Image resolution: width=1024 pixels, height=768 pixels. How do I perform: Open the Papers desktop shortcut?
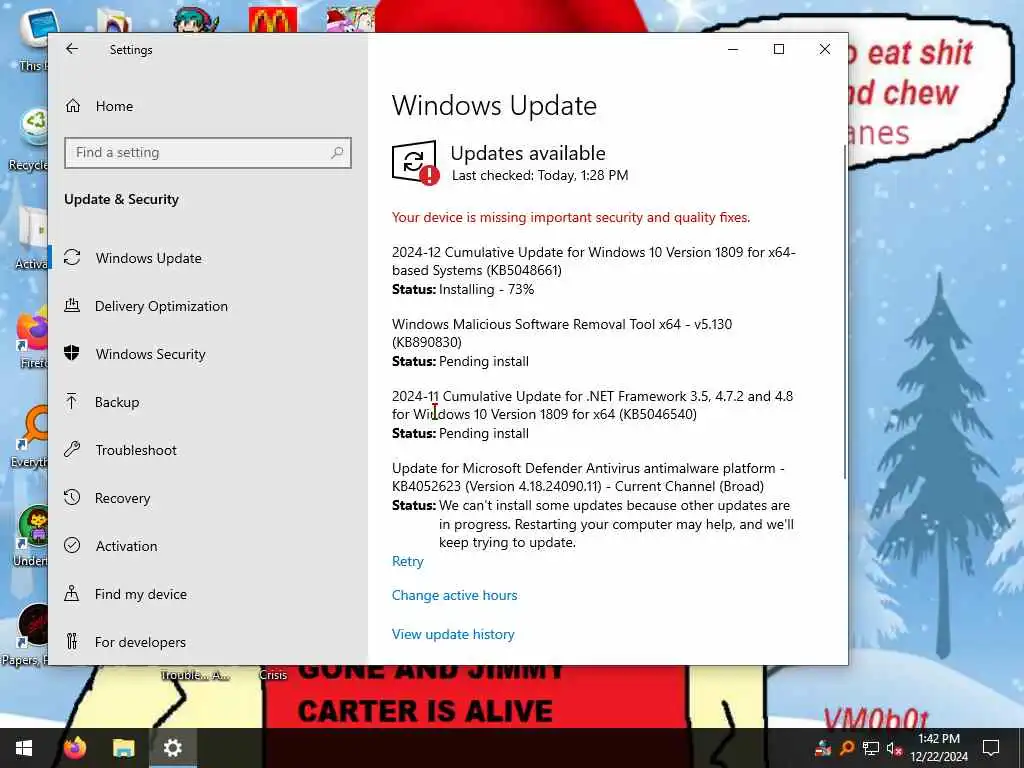[x=27, y=635]
